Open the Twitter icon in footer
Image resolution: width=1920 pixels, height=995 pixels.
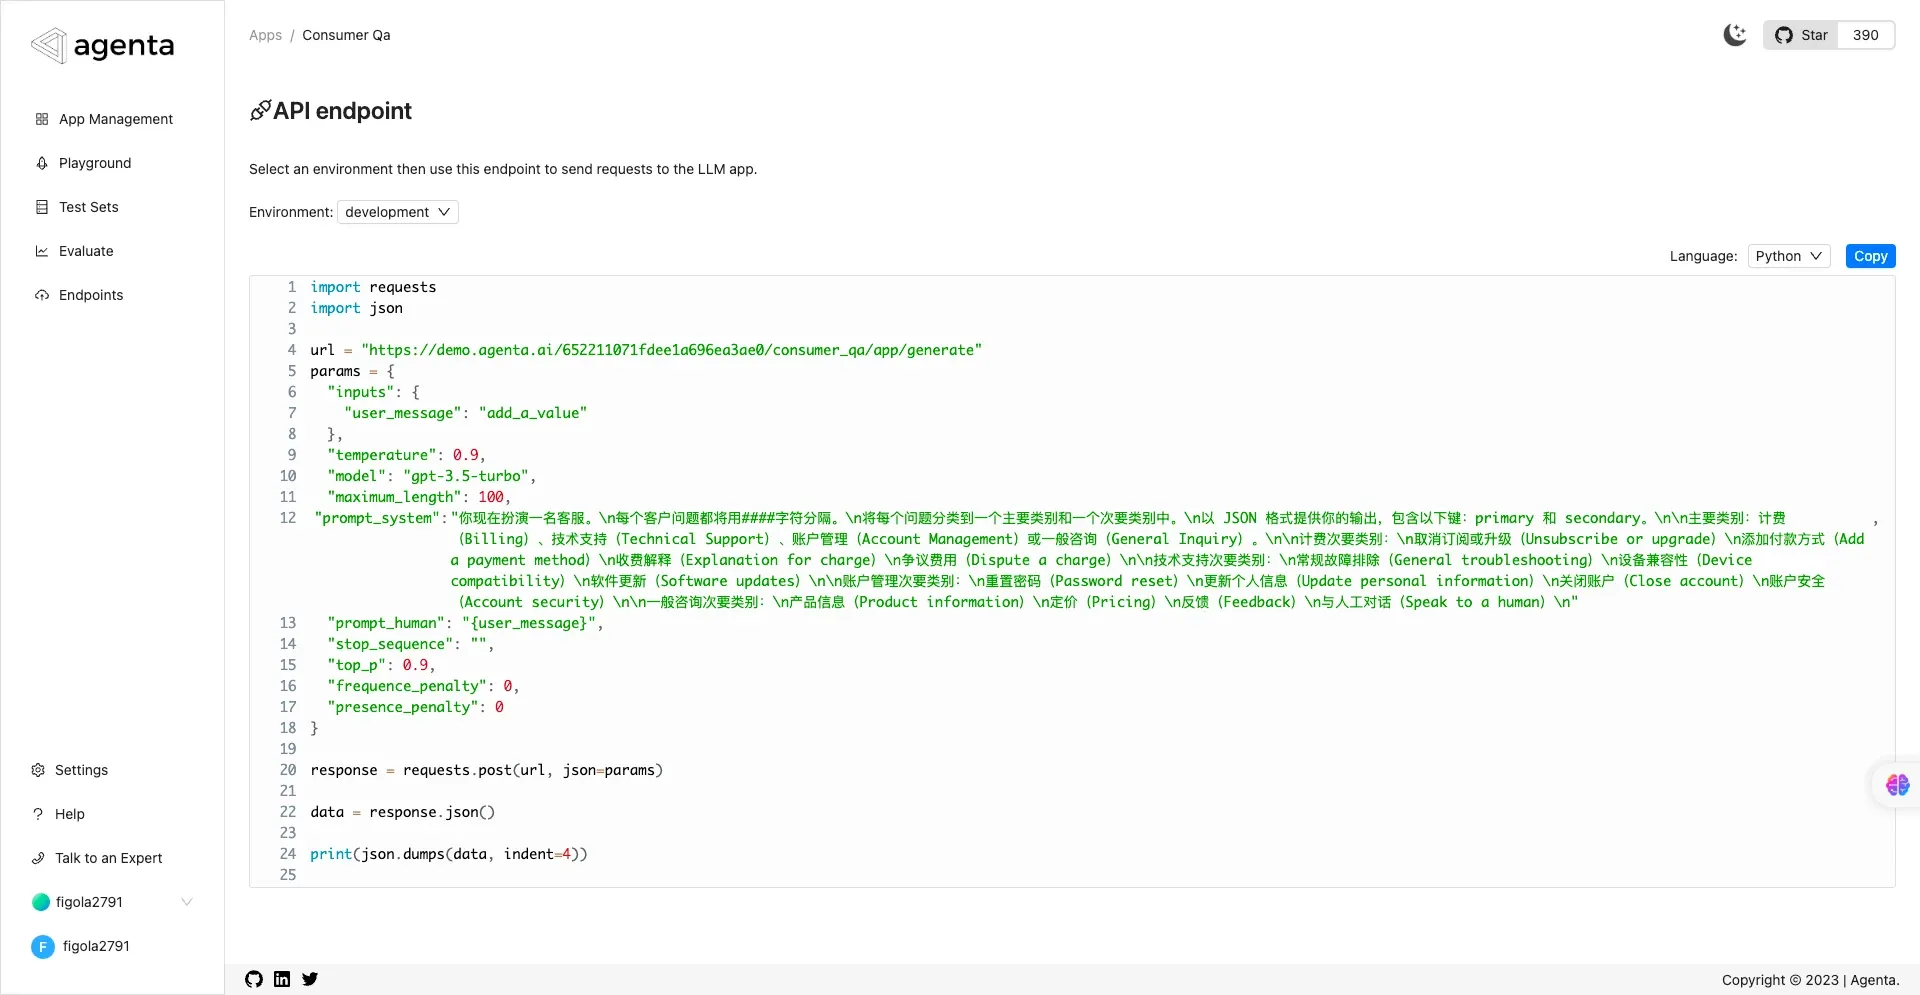click(x=310, y=979)
